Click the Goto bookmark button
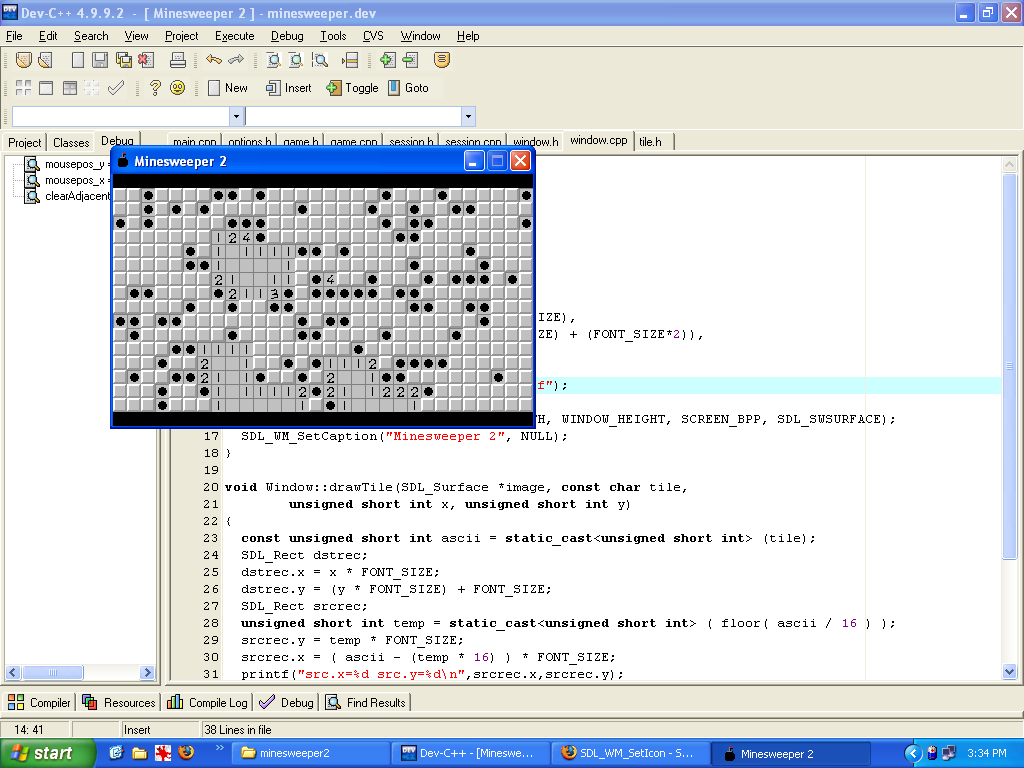Image resolution: width=1024 pixels, height=768 pixels. 408,88
